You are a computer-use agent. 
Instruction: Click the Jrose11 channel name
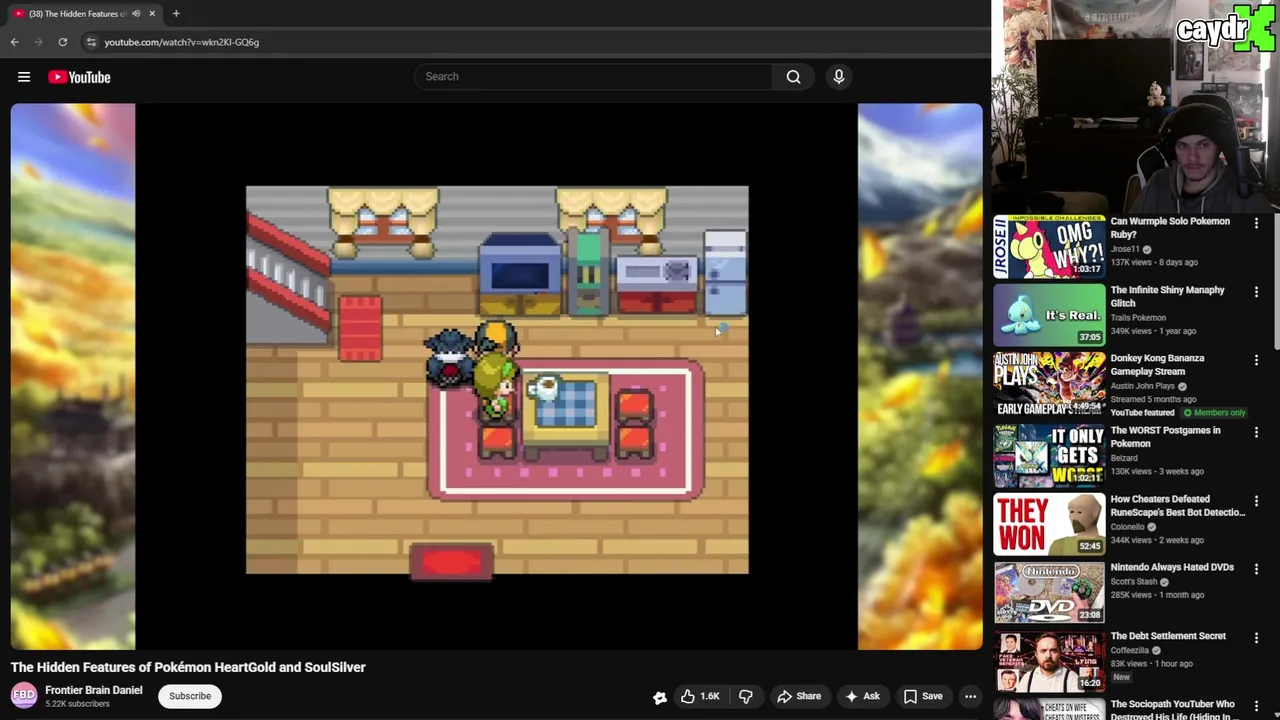[x=1125, y=249]
